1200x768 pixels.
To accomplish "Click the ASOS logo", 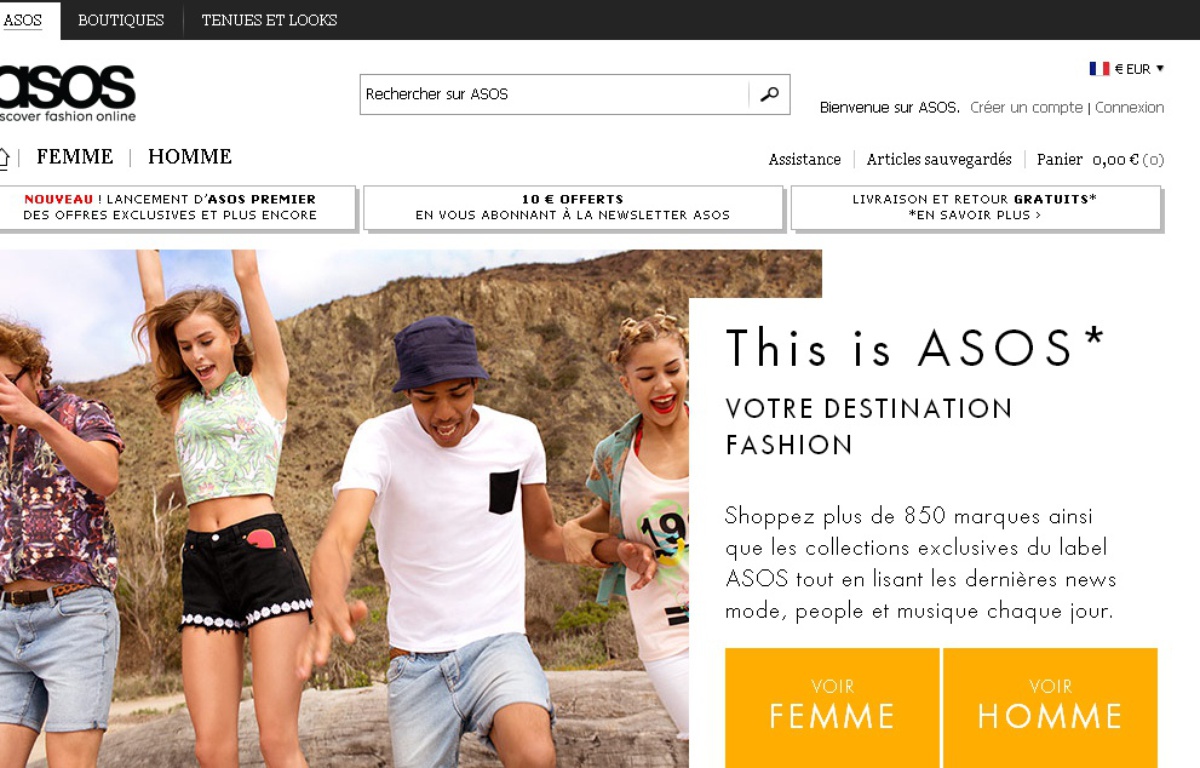I will pos(67,89).
